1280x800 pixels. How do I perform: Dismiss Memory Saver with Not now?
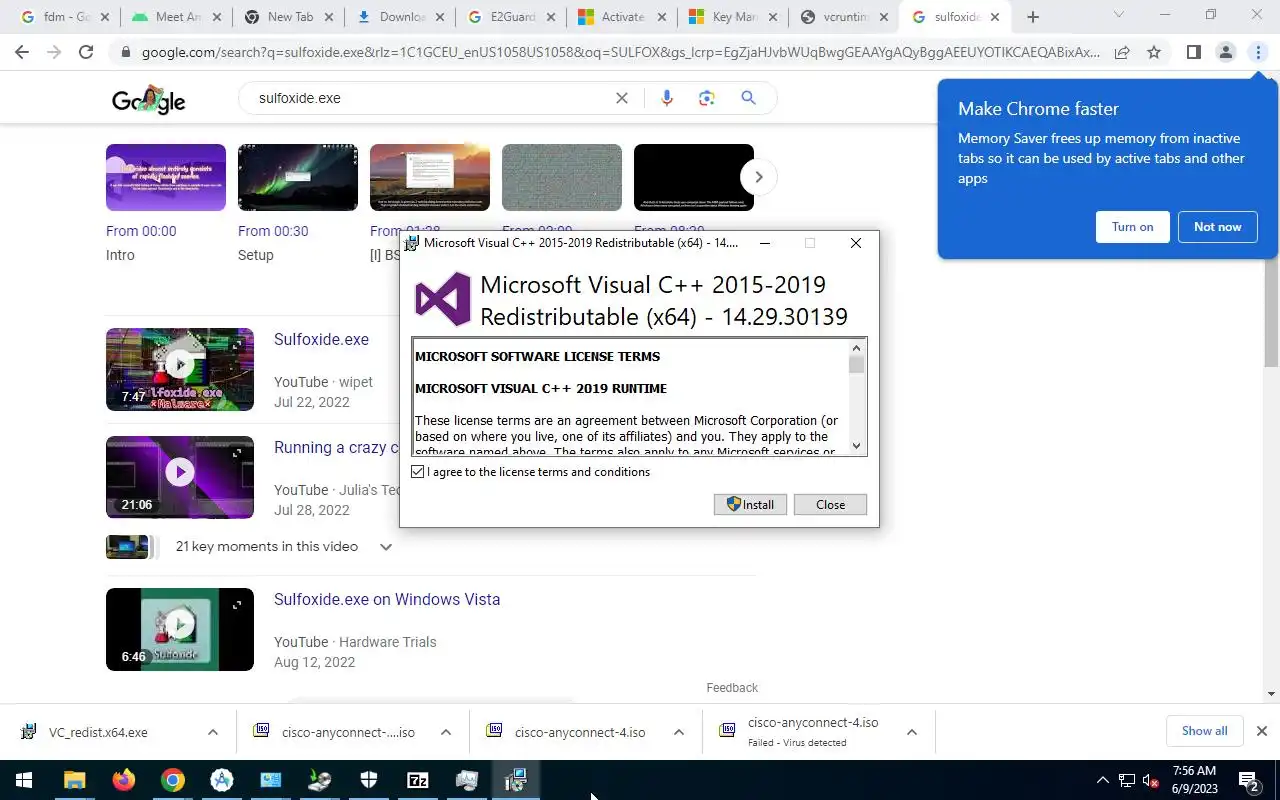click(x=1217, y=227)
